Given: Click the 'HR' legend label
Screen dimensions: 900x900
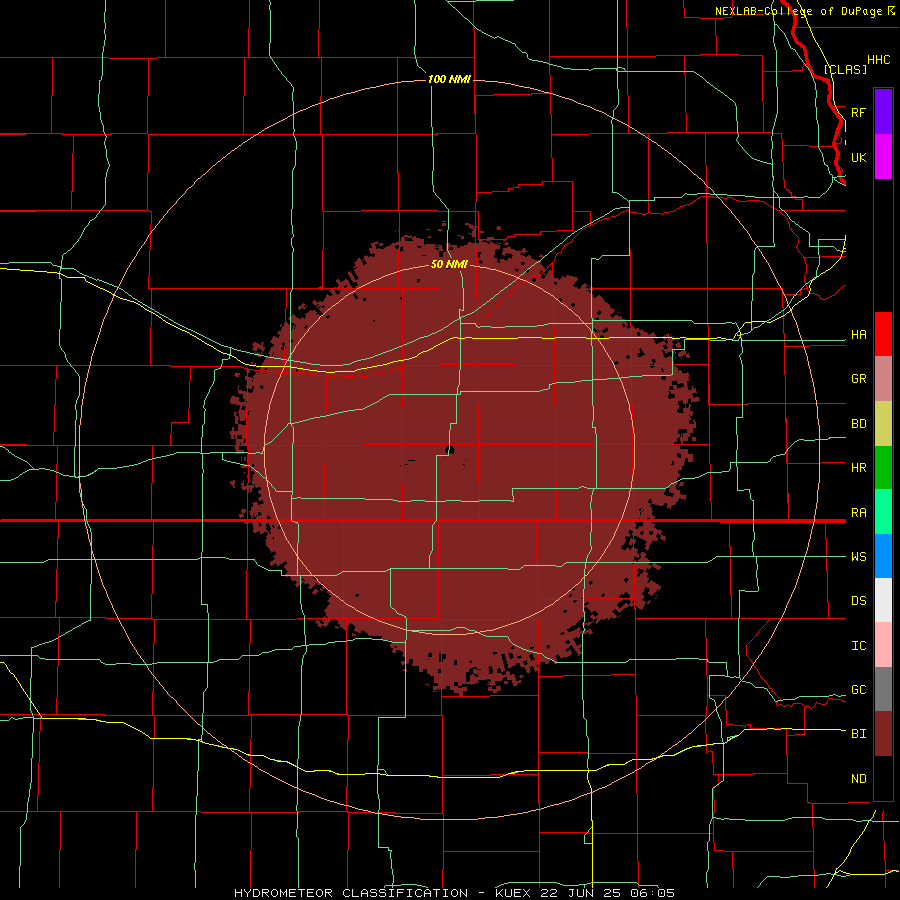Looking at the screenshot, I should [858, 468].
